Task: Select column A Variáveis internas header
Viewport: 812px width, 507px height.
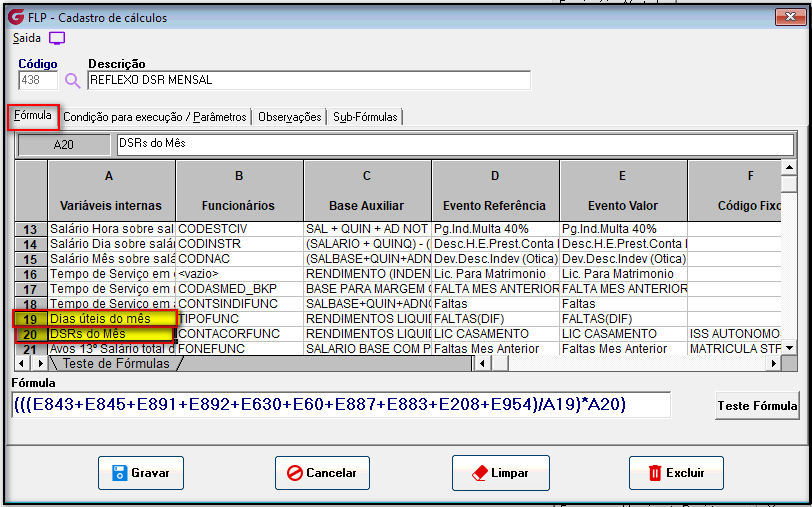Action: pos(111,191)
